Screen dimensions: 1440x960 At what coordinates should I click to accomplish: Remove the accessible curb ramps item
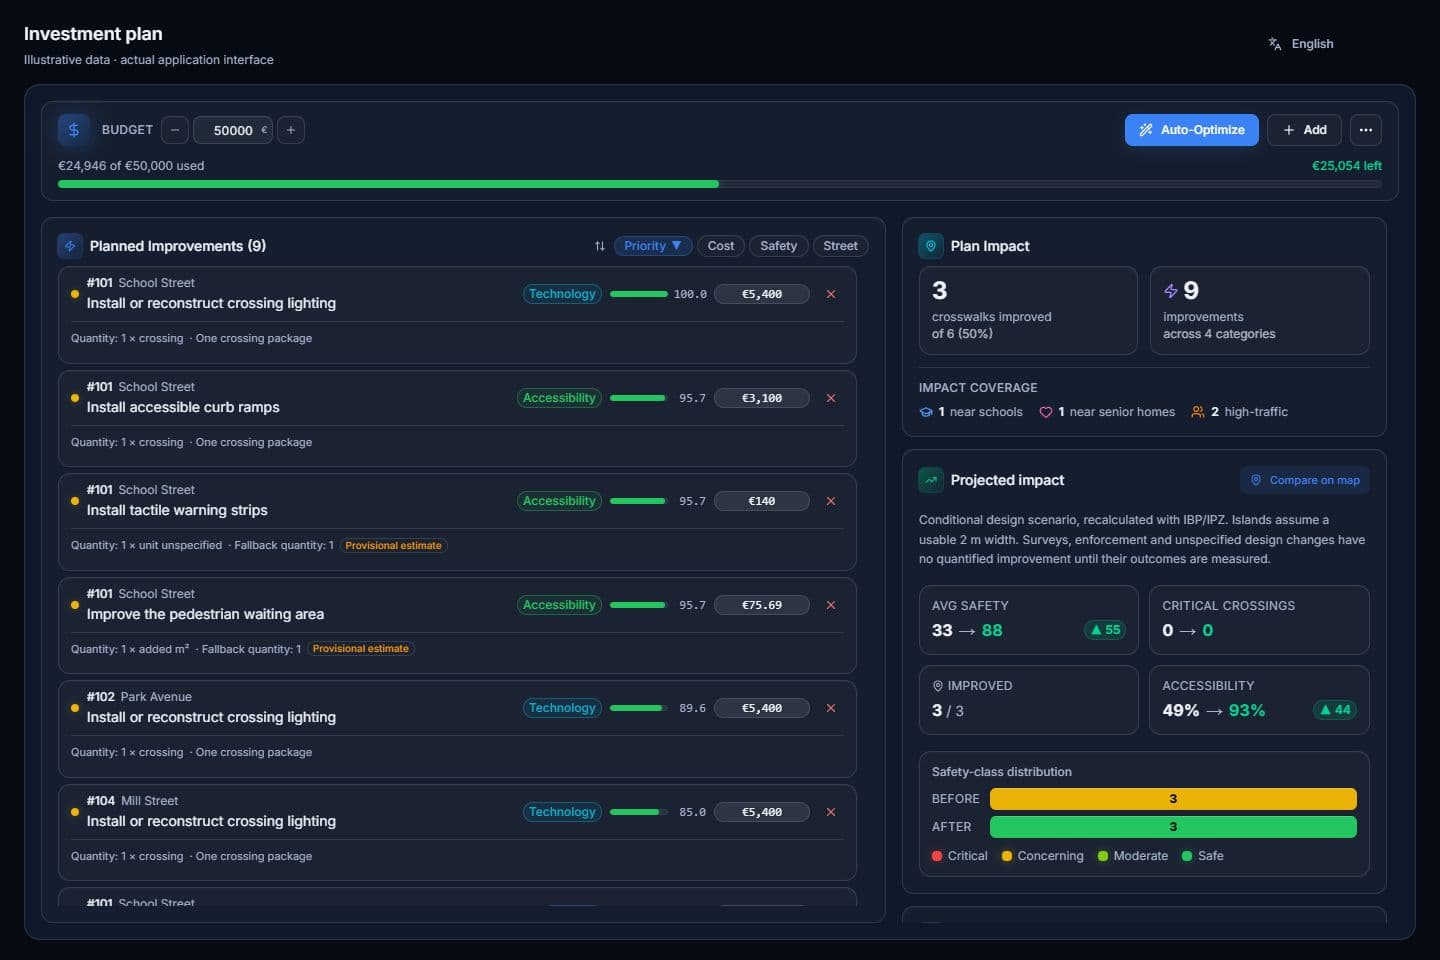[831, 398]
